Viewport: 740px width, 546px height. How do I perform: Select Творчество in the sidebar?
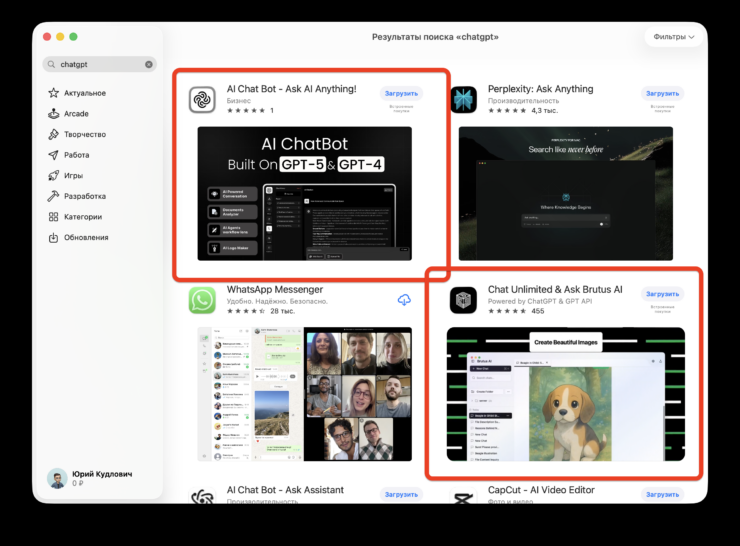[84, 134]
